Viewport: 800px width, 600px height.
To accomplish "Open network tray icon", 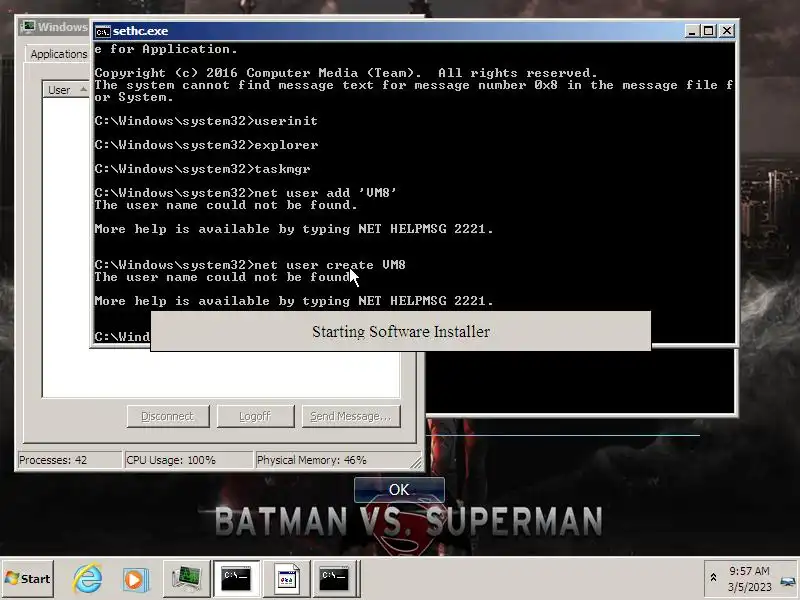I will point(787,582).
